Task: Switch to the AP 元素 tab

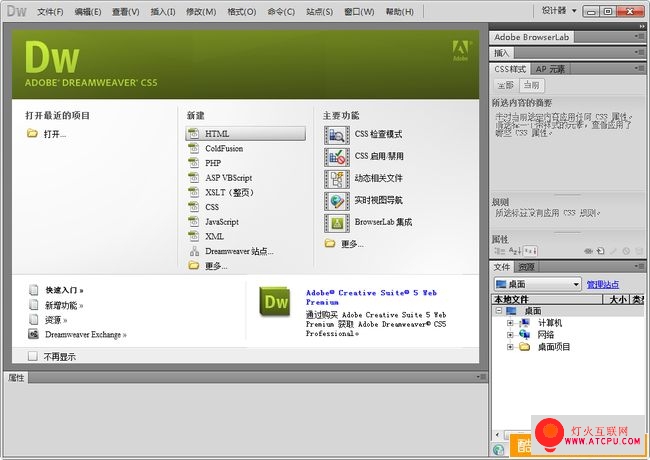Action: pyautogui.click(x=550, y=69)
